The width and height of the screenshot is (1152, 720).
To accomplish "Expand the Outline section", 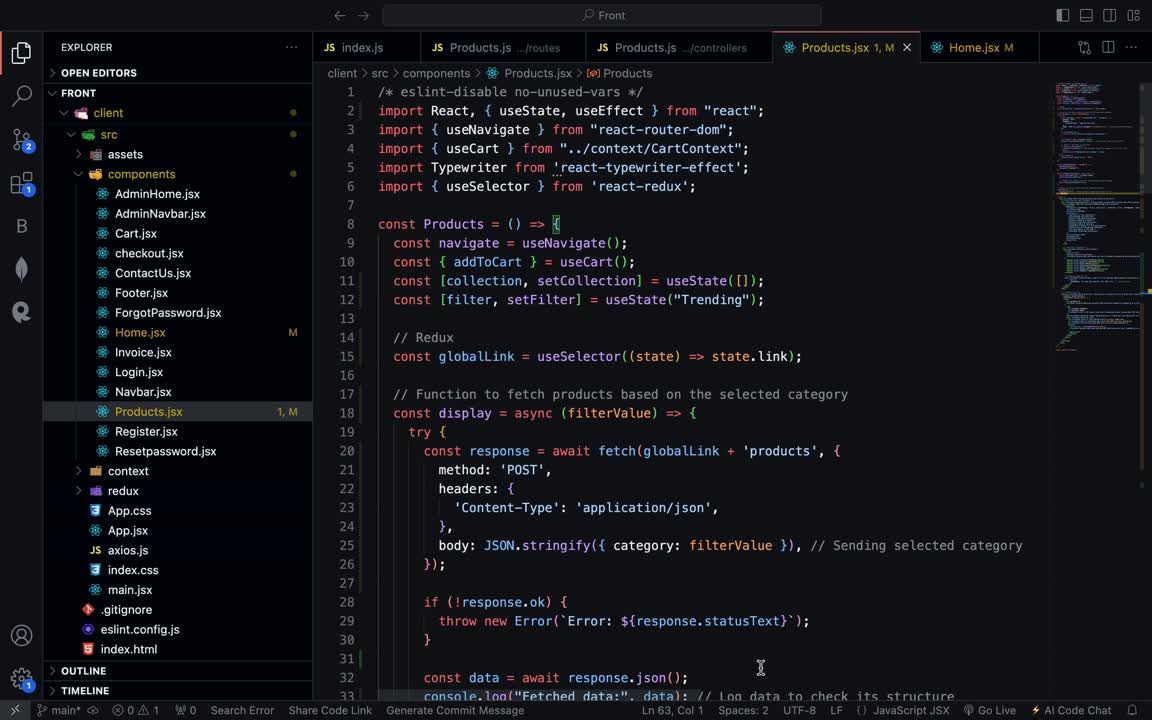I will pyautogui.click(x=178, y=671).
